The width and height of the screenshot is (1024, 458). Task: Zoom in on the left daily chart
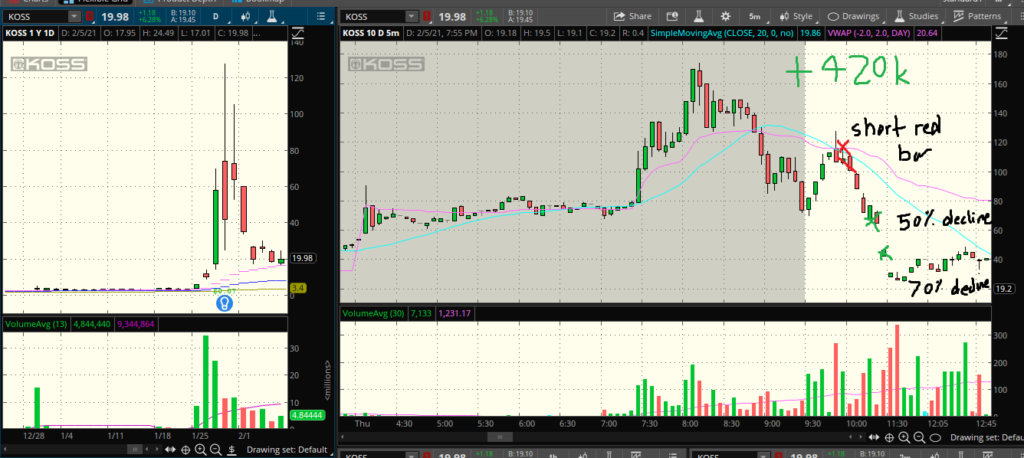pyautogui.click(x=200, y=450)
